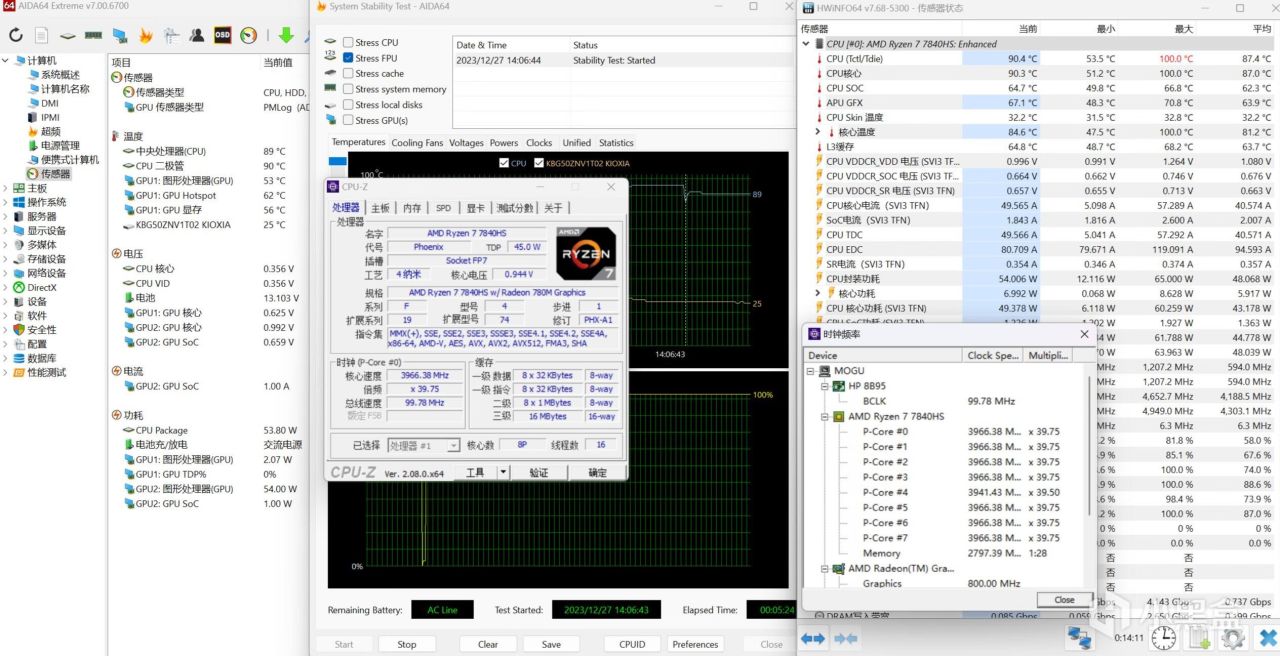Viewport: 1280px width, 656px height.
Task: Click Clear button in stability test
Action: point(488,644)
